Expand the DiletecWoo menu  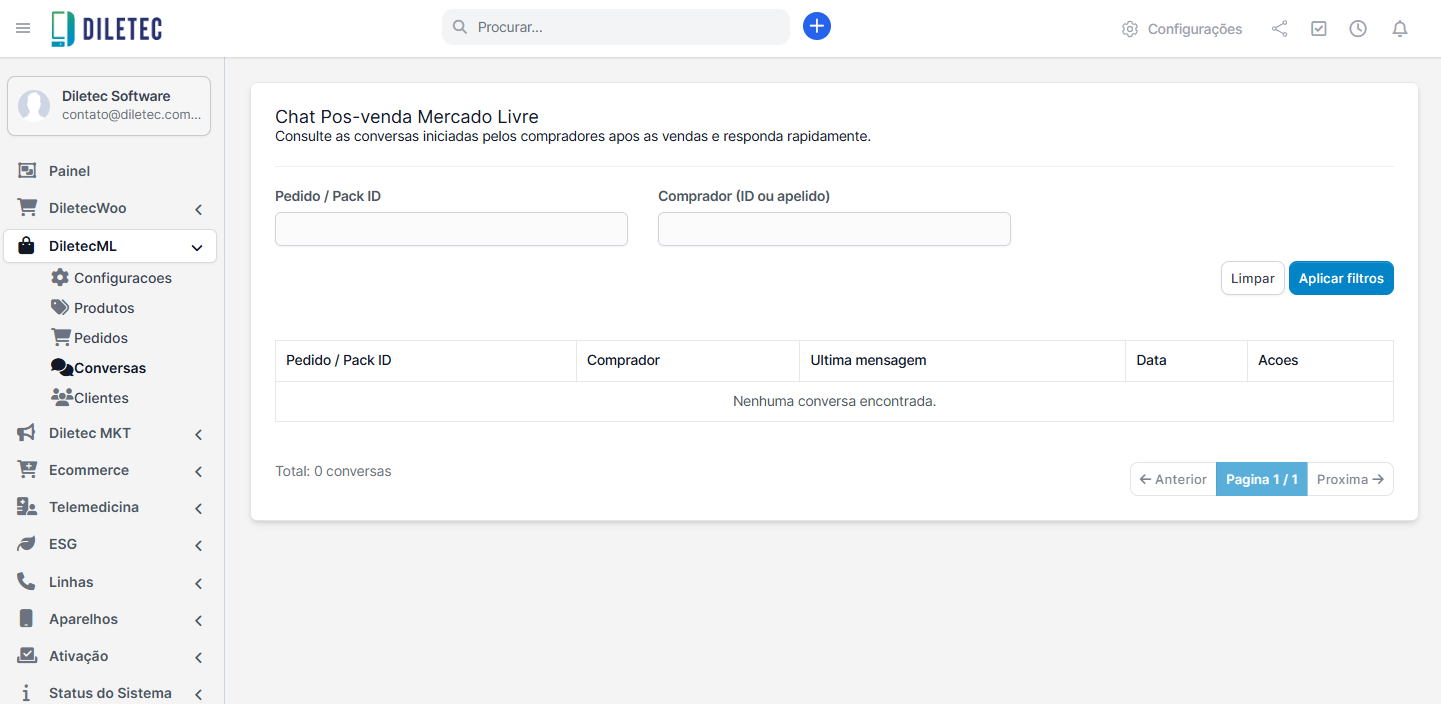pyautogui.click(x=110, y=208)
